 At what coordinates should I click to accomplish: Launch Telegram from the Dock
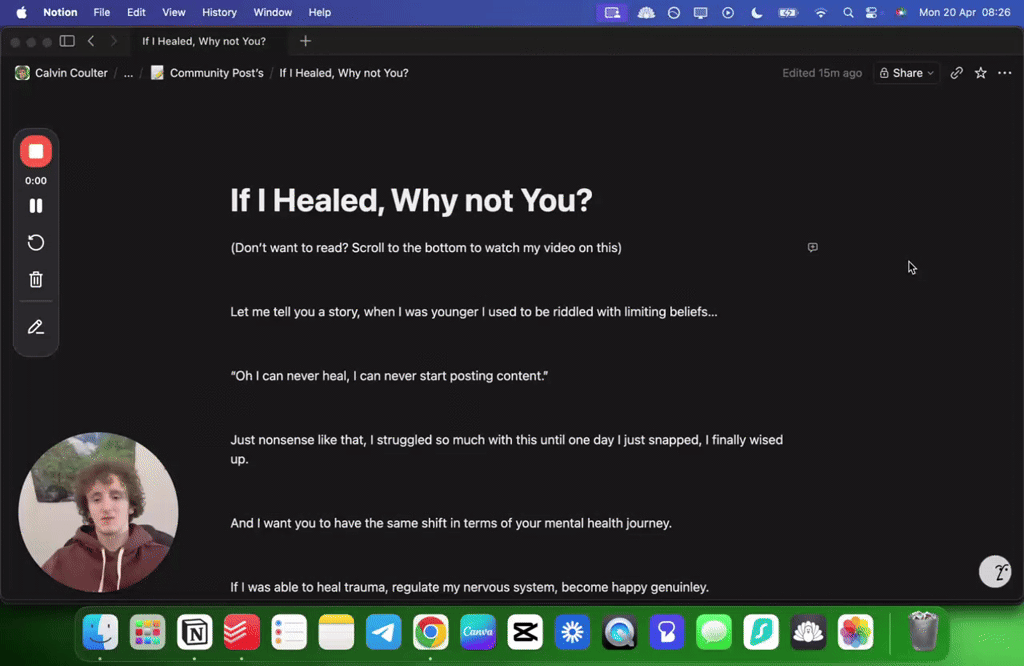tap(383, 632)
